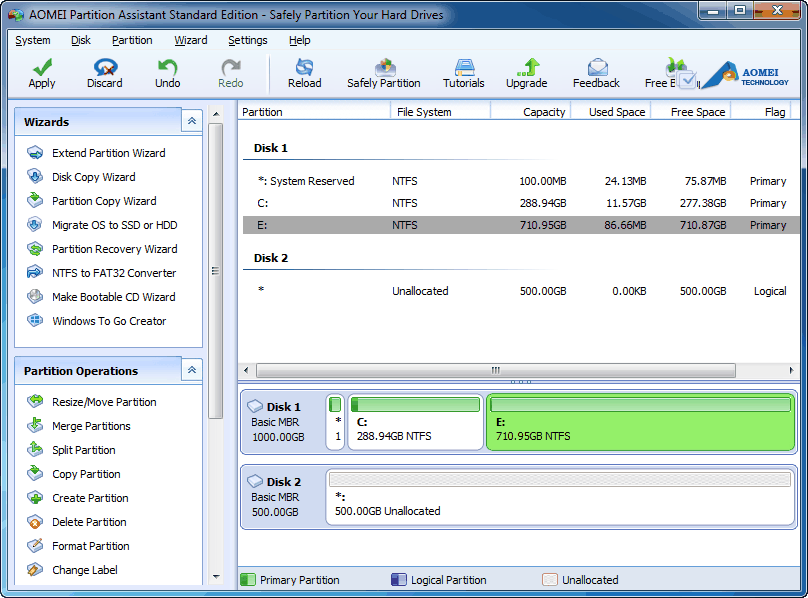Click the Discard changes icon

[104, 71]
